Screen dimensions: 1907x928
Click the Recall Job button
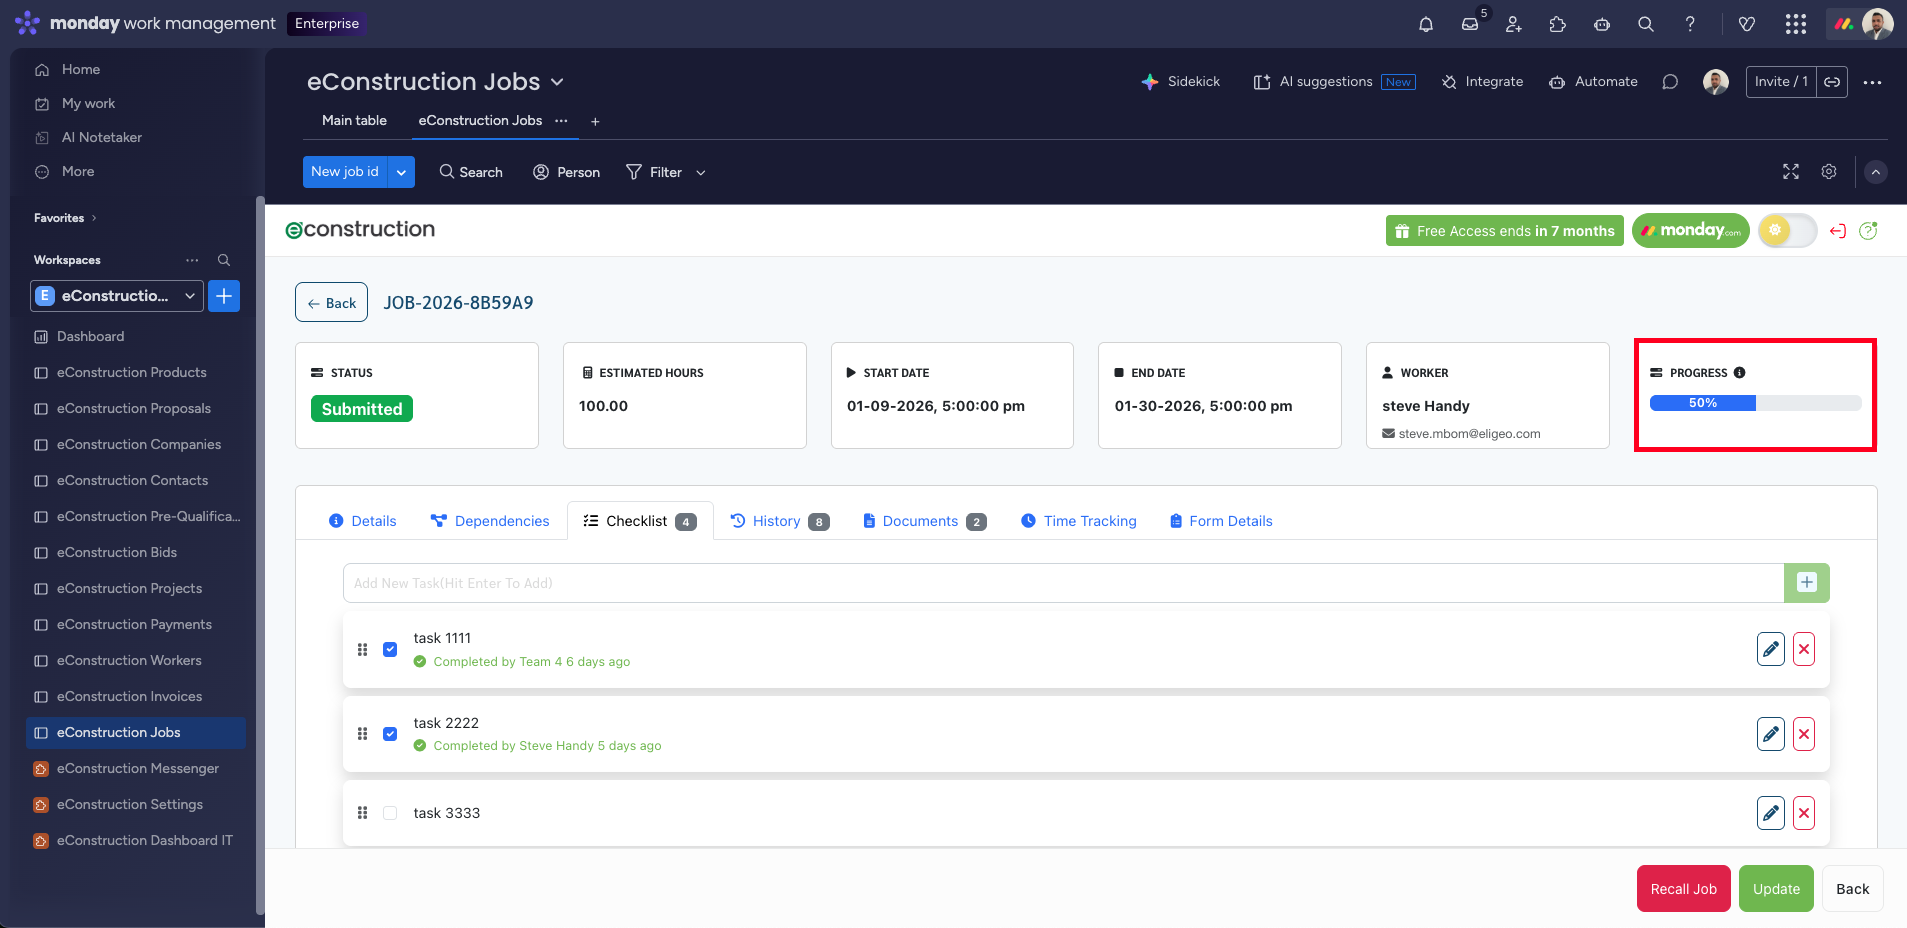pos(1683,889)
